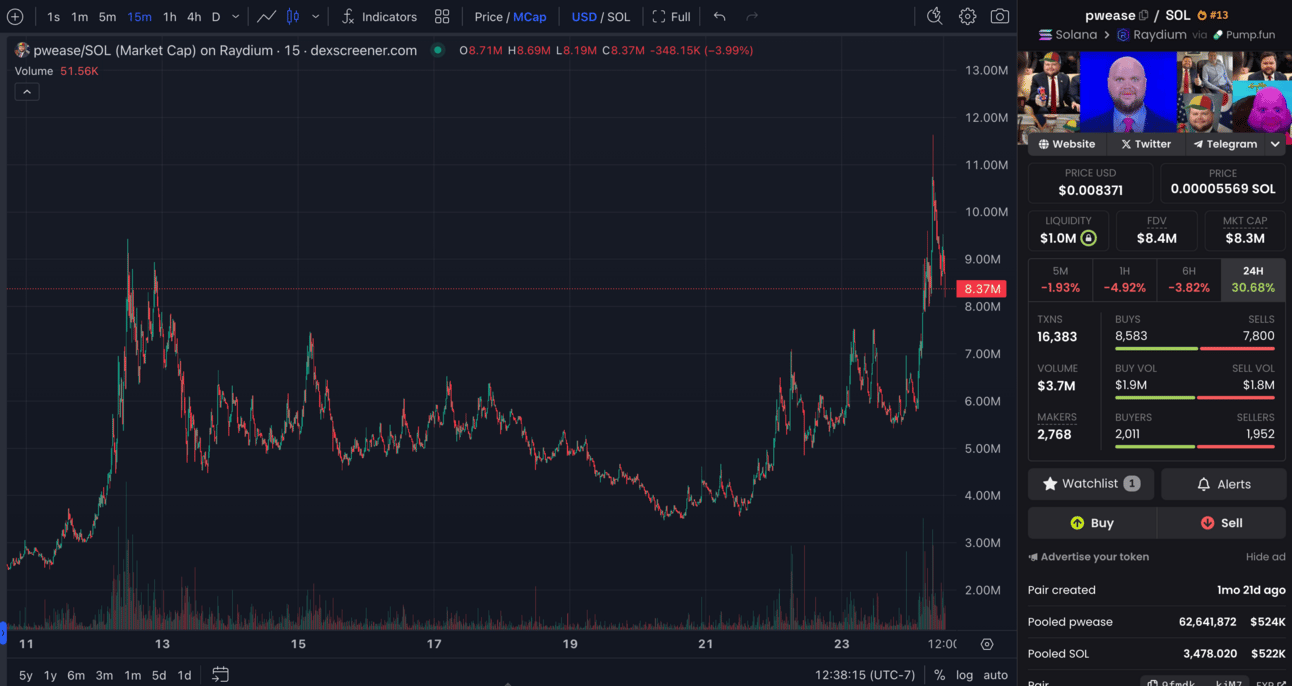The image size is (1292, 686).
Task: Add a symbol with the plus circle icon
Action: tap(15, 17)
